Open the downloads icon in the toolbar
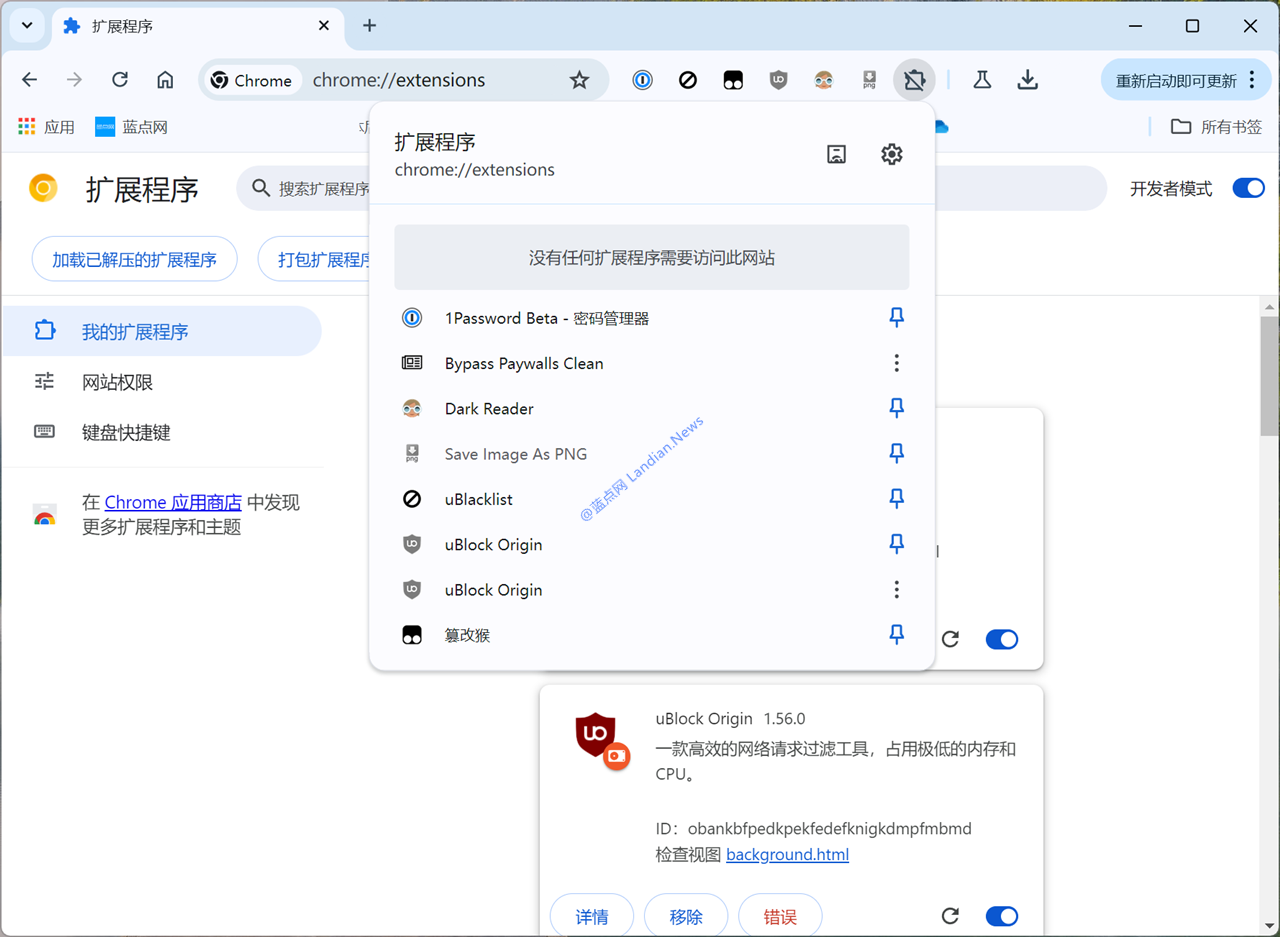Image resolution: width=1280 pixels, height=937 pixels. 1027,80
